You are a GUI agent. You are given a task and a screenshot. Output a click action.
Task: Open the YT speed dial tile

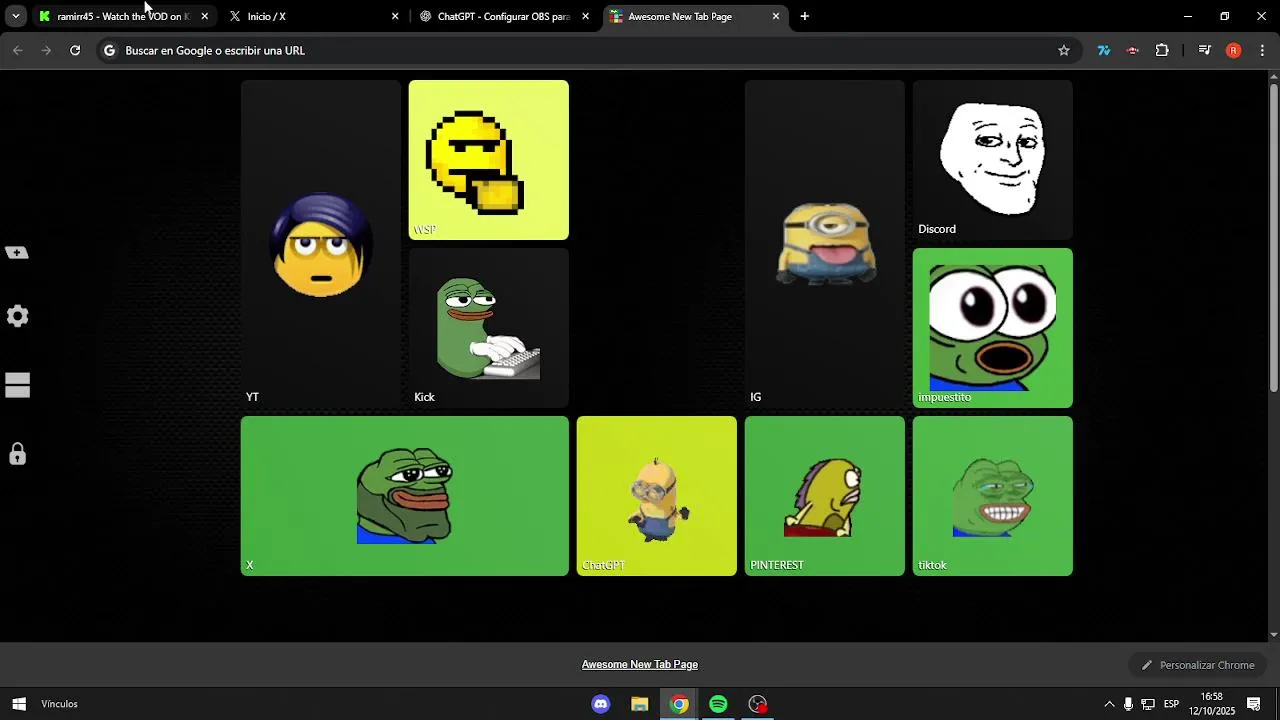pos(320,244)
